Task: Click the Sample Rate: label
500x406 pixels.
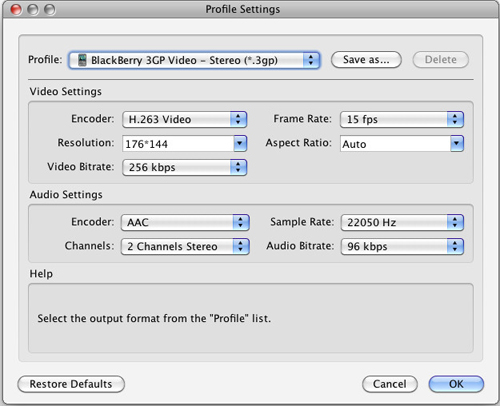Action: coord(302,222)
